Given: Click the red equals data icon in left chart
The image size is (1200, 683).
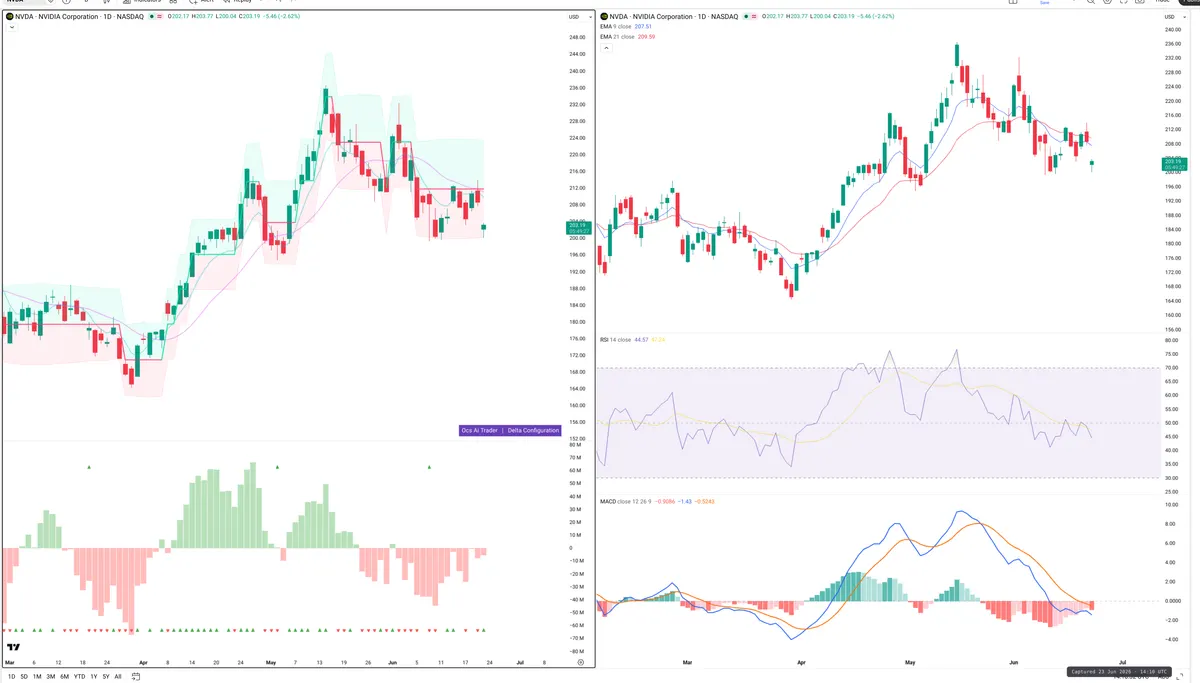Looking at the screenshot, I should pyautogui.click(x=160, y=16).
